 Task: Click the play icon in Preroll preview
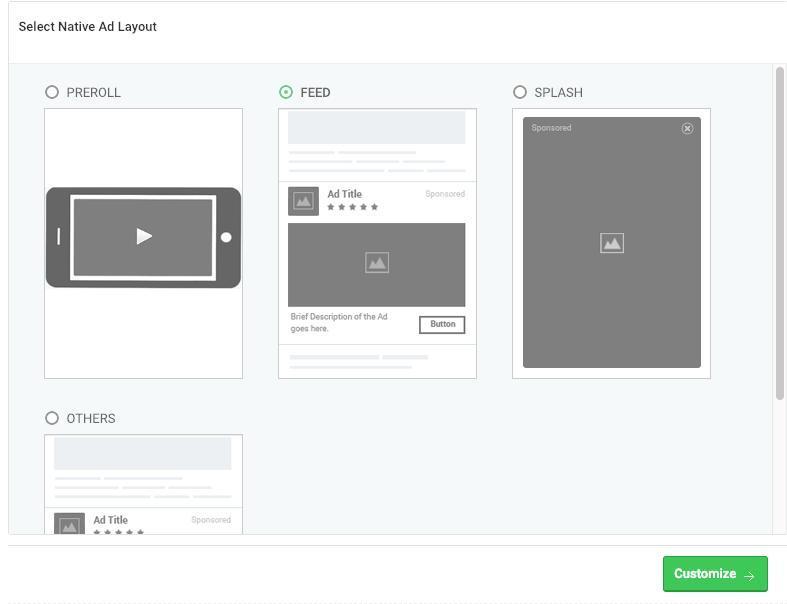coord(144,237)
